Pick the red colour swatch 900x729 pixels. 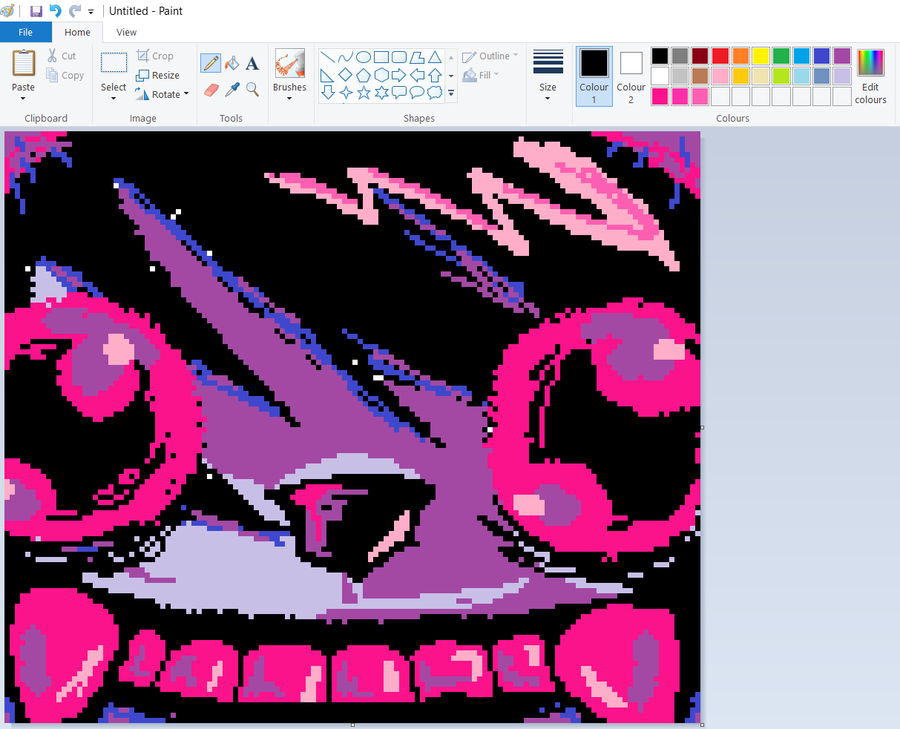[x=720, y=56]
